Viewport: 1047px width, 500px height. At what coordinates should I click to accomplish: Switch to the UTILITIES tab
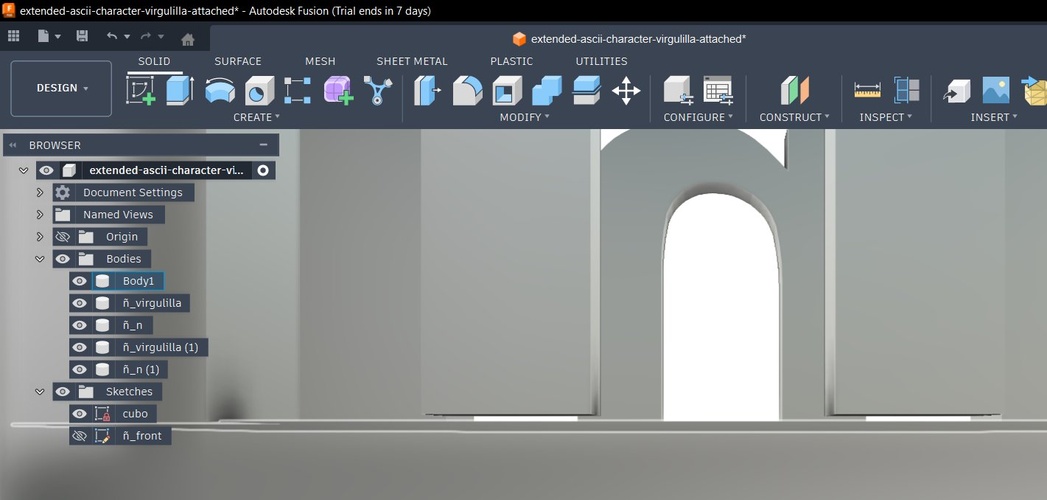[x=602, y=61]
